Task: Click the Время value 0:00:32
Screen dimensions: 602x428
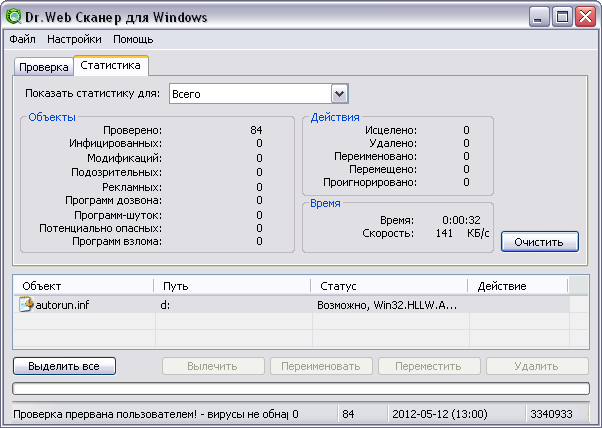Action: point(461,220)
